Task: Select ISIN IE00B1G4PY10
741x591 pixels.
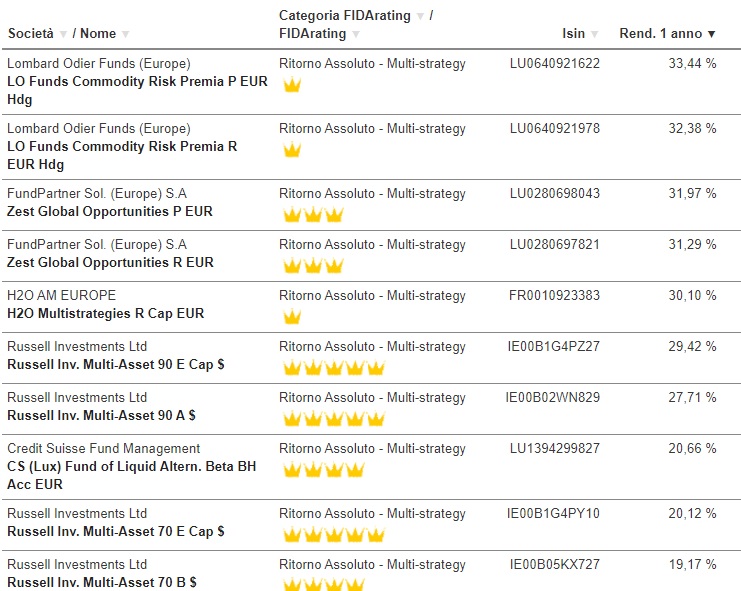Action: [x=553, y=514]
